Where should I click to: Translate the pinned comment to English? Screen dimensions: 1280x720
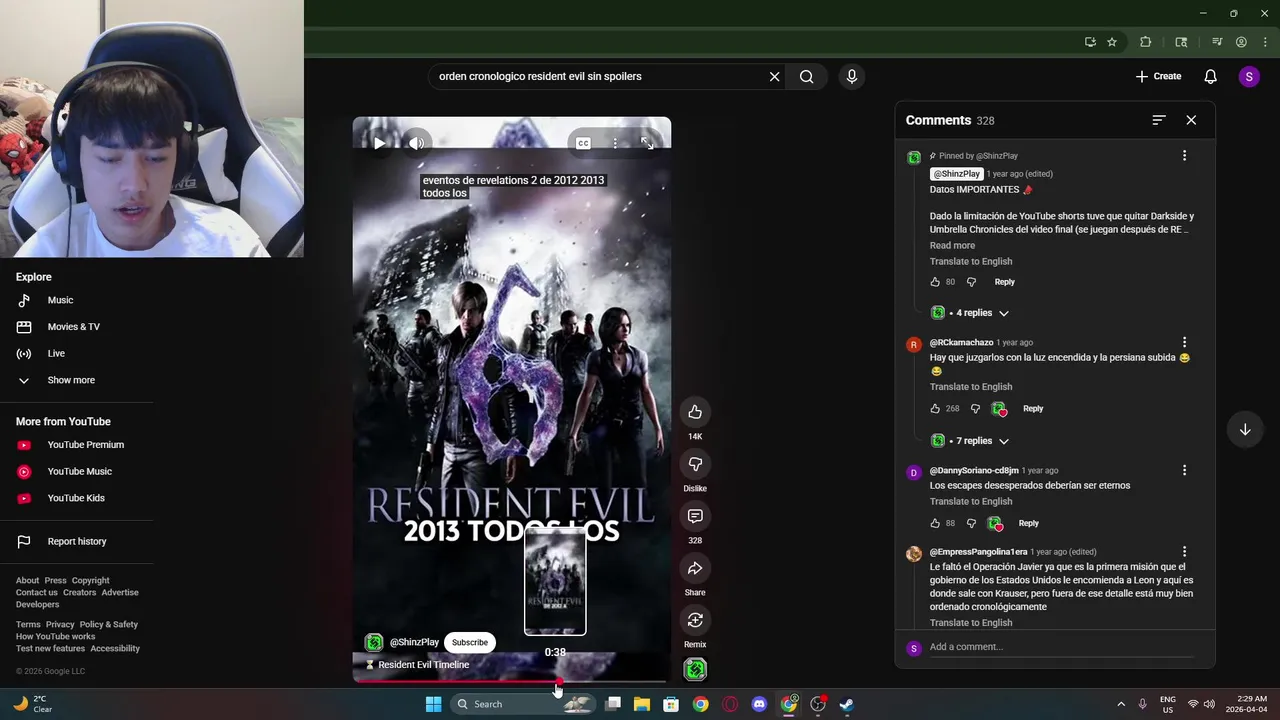pyautogui.click(x=971, y=262)
